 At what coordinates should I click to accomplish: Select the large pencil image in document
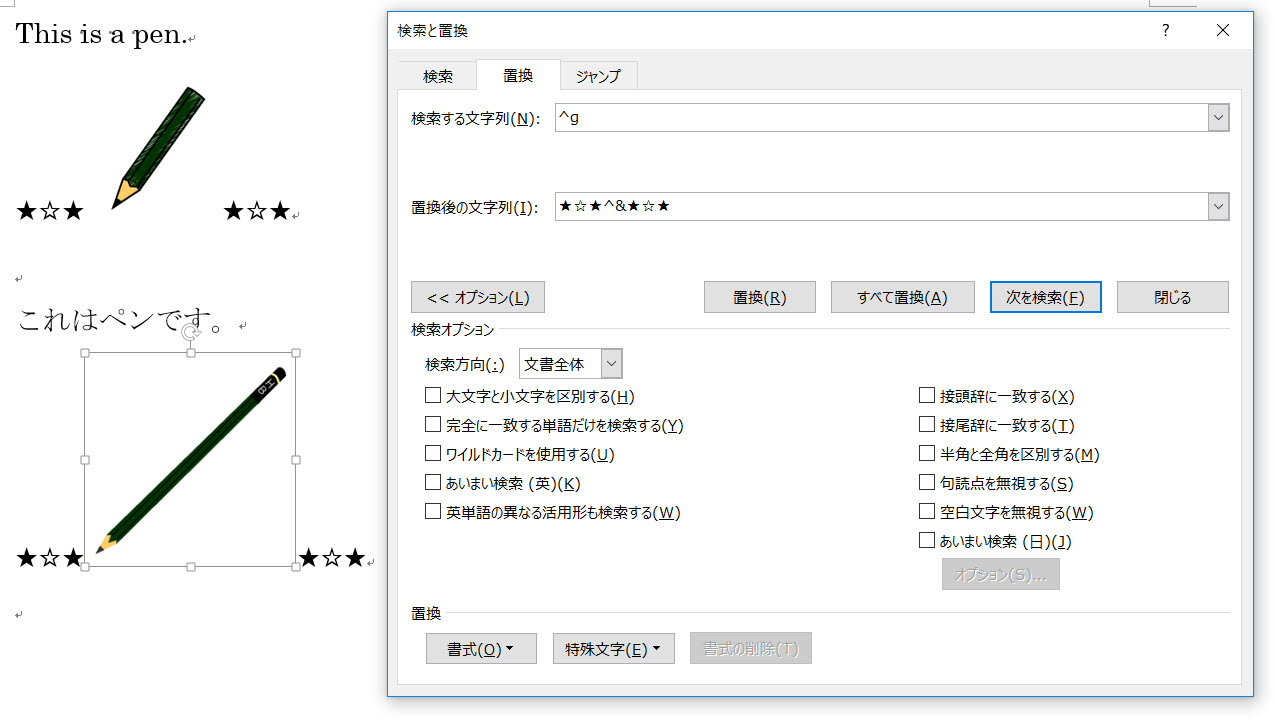tap(190, 460)
